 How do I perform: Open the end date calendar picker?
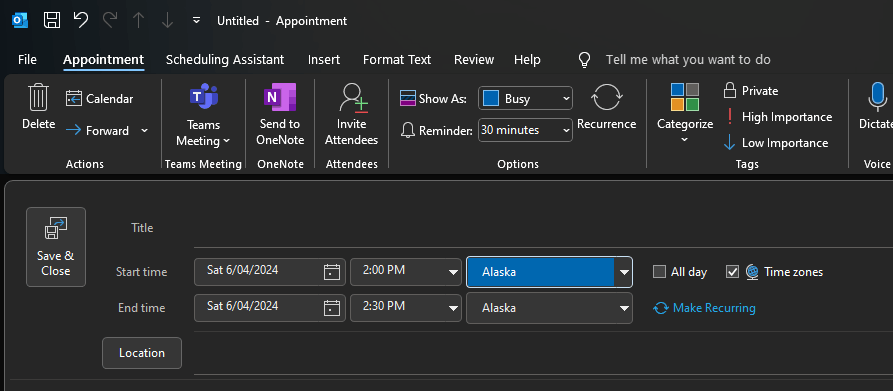[332, 308]
